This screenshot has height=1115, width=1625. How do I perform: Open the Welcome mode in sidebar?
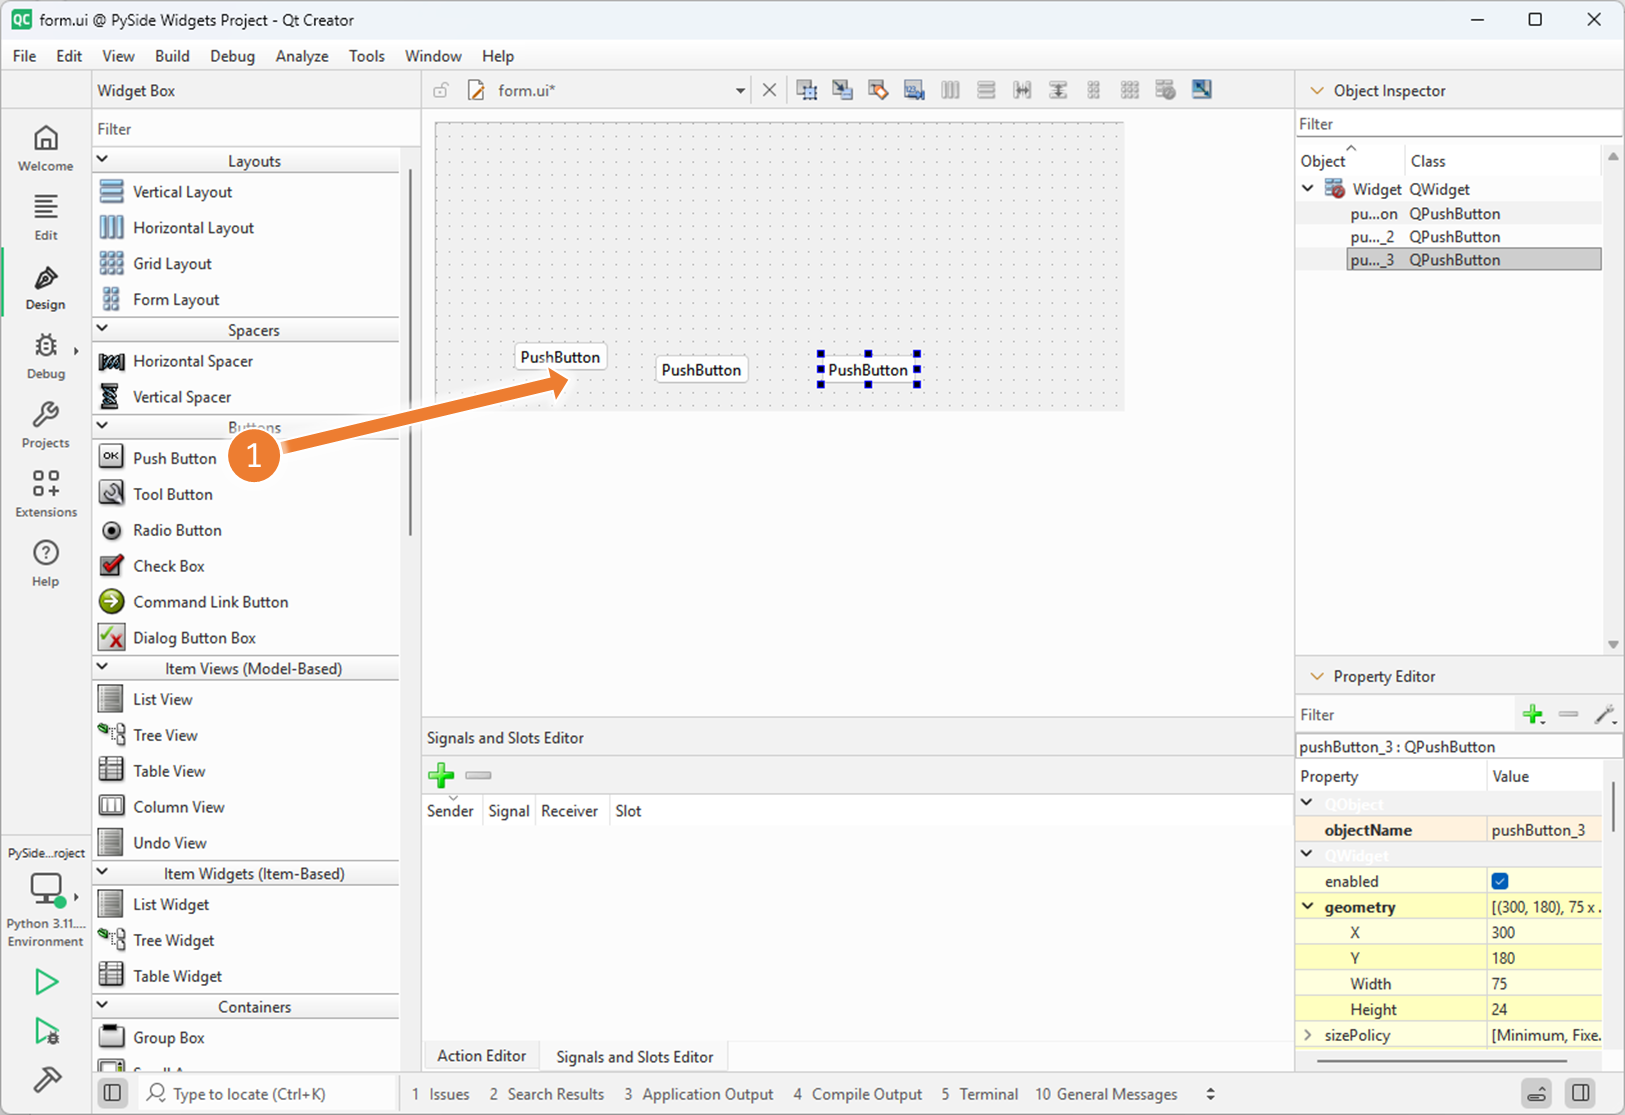tap(46, 148)
